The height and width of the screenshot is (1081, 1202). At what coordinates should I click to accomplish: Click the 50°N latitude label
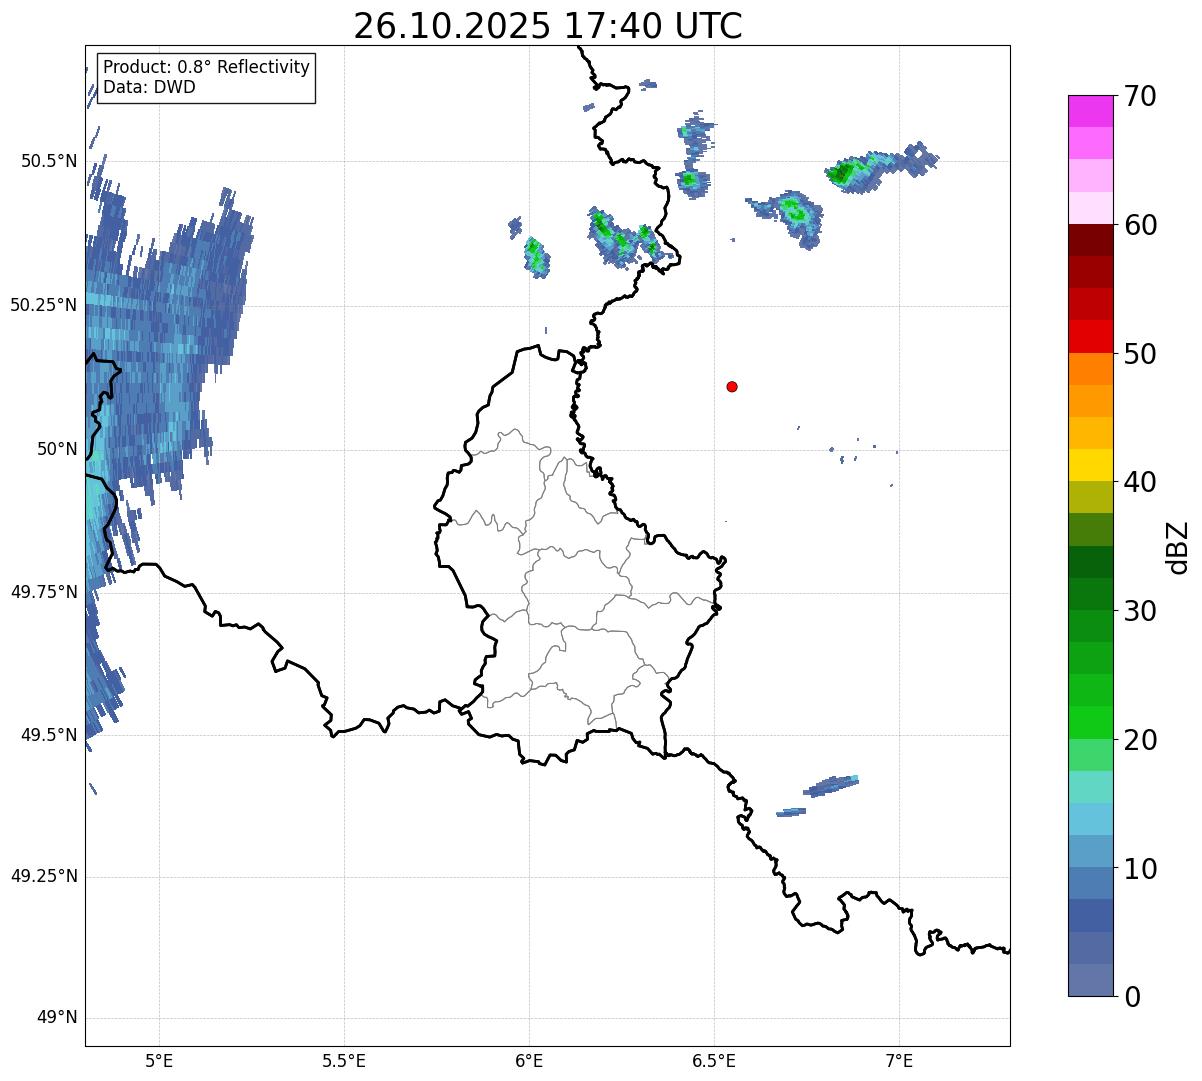pyautogui.click(x=57, y=449)
